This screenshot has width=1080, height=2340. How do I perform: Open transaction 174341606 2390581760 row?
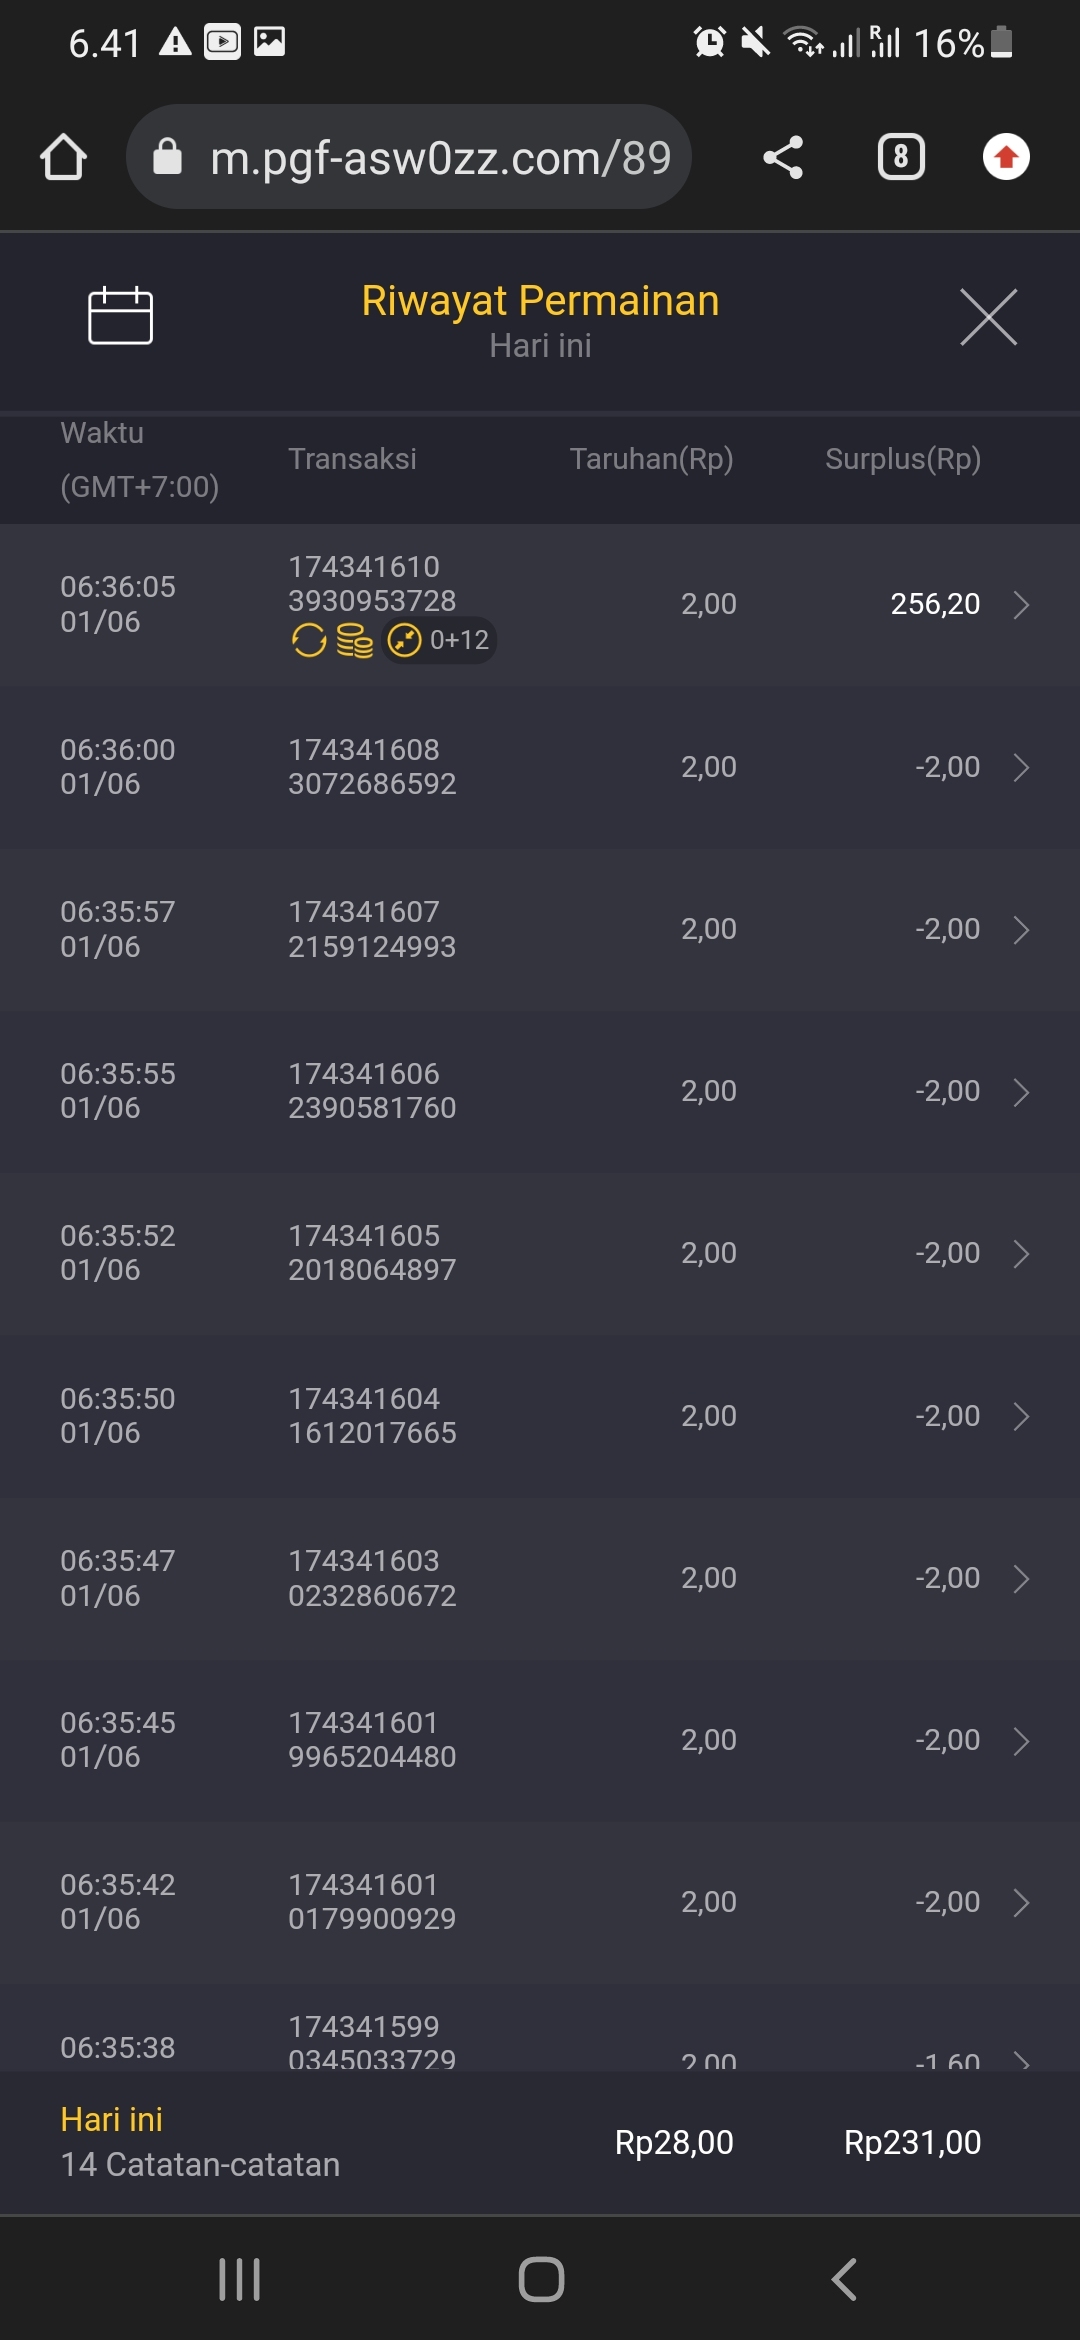(372, 1091)
